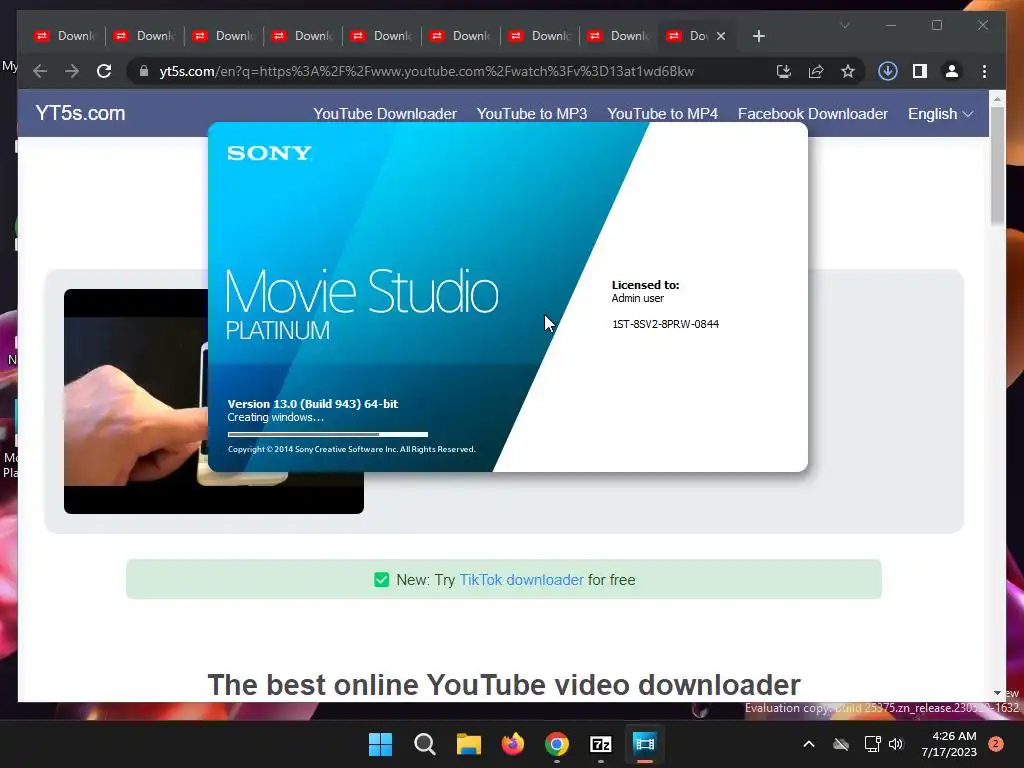This screenshot has width=1024, height=768.
Task: Click the lock icon in address bar
Action: pos(144,71)
